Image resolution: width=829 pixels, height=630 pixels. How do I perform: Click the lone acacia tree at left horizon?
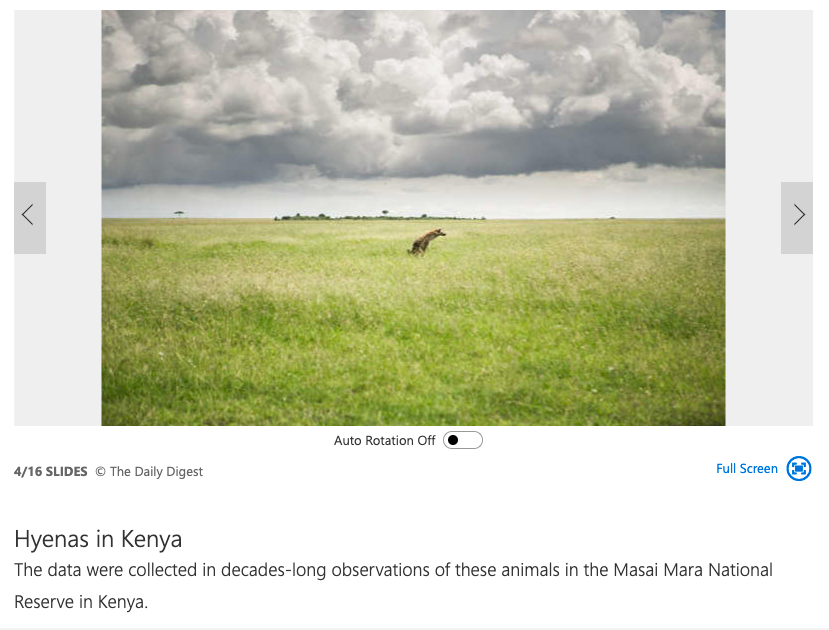point(179,214)
